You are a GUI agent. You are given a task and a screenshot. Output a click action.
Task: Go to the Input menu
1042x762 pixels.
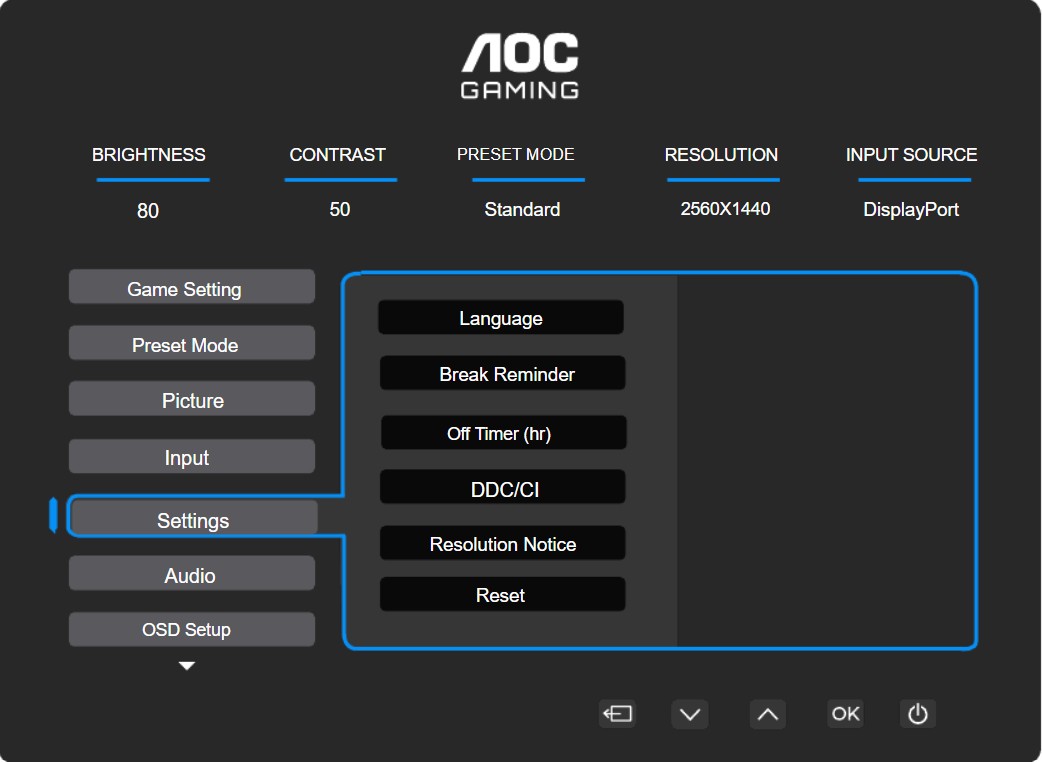[x=191, y=457]
